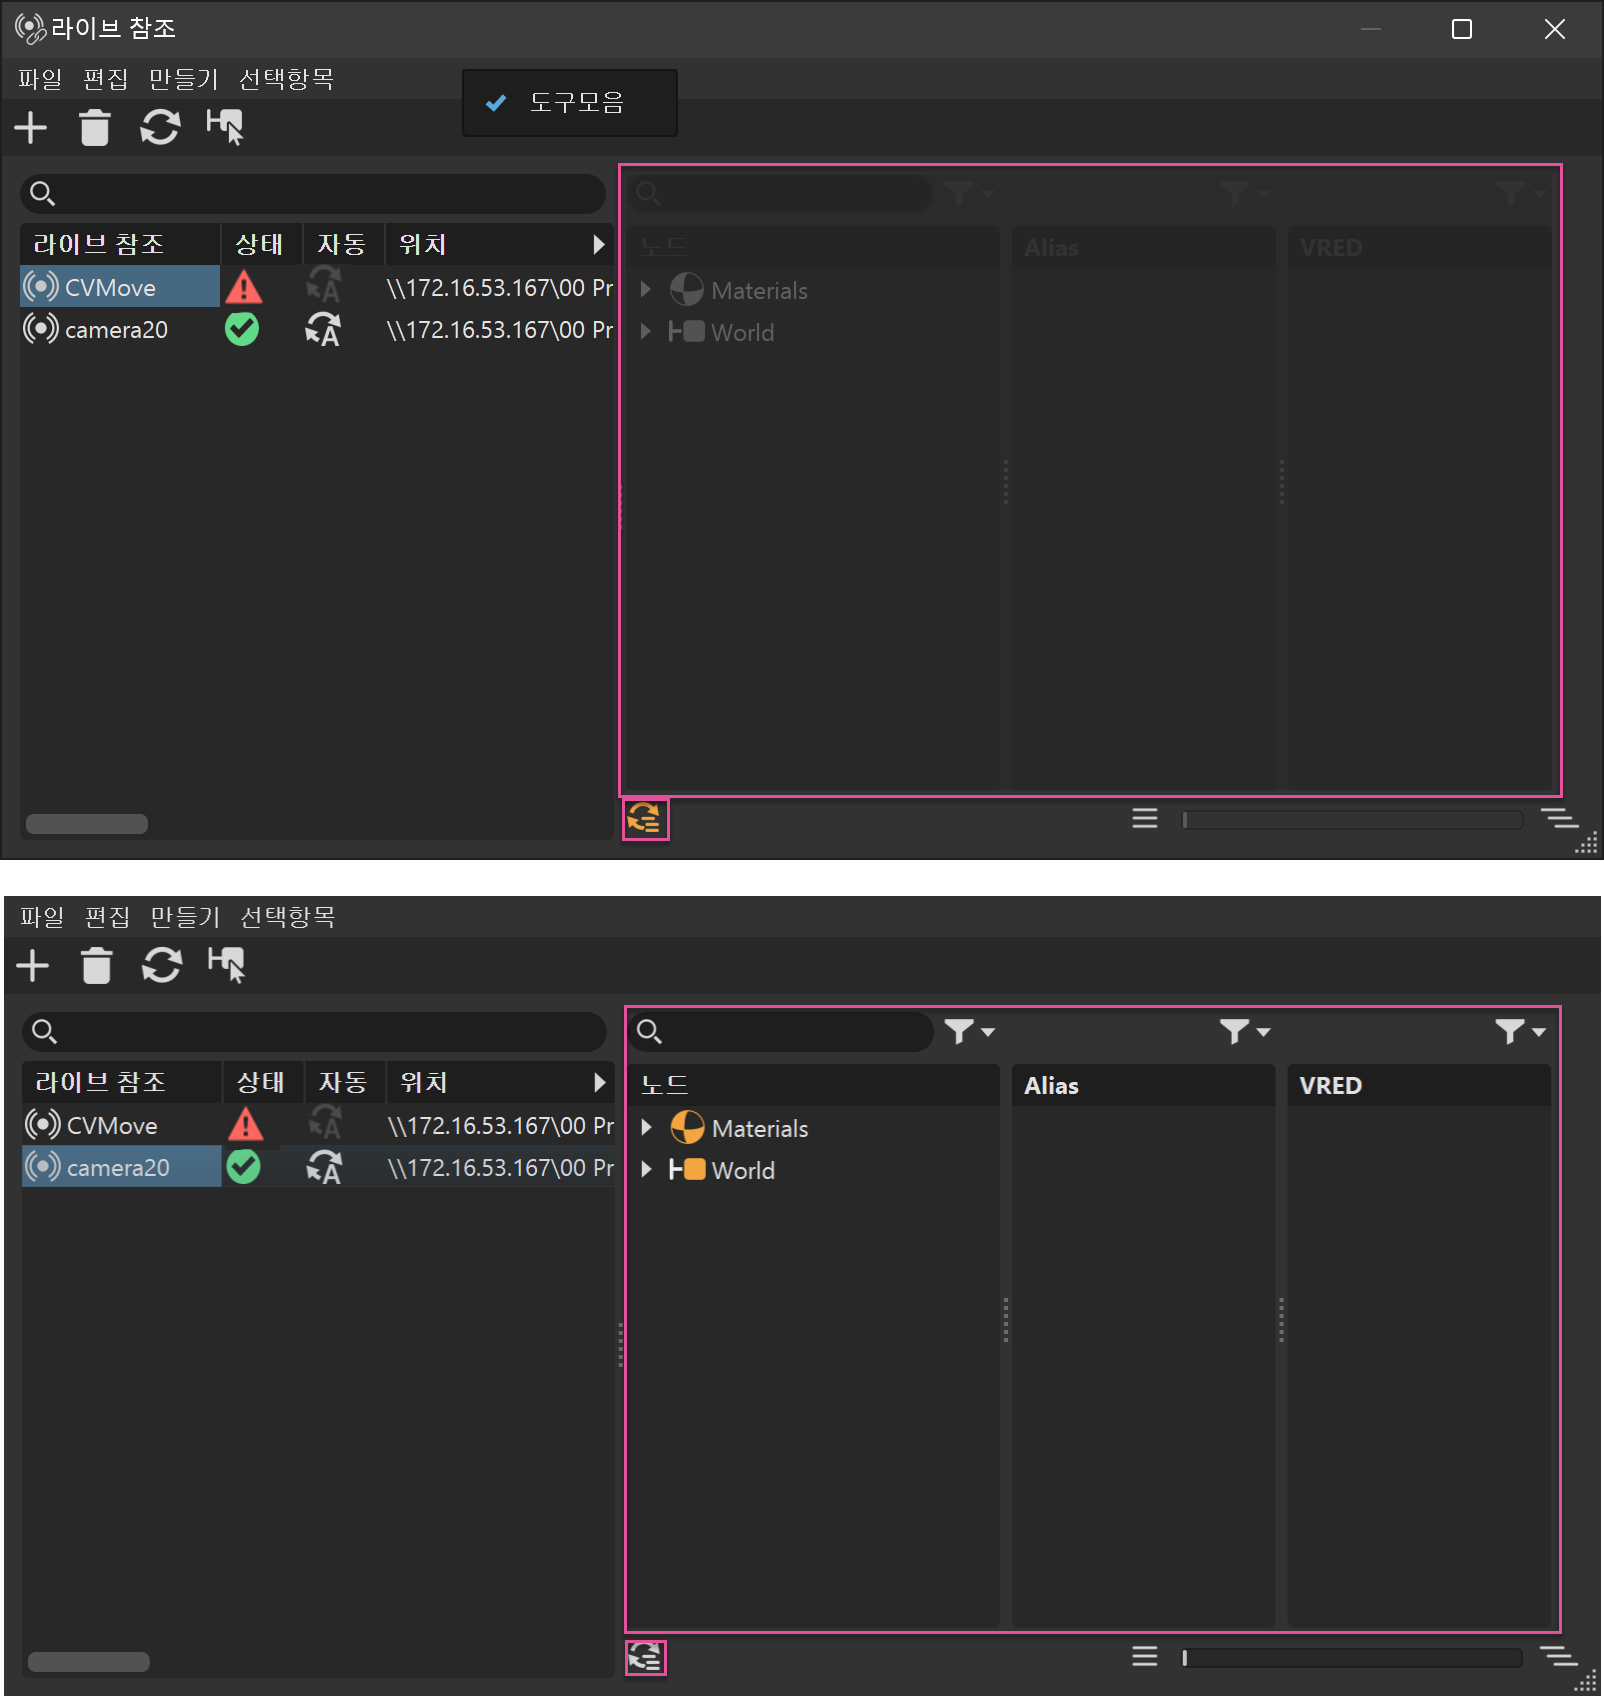This screenshot has height=1696, width=1604.
Task: Sort by 상태 column in upper window
Action: 261,245
